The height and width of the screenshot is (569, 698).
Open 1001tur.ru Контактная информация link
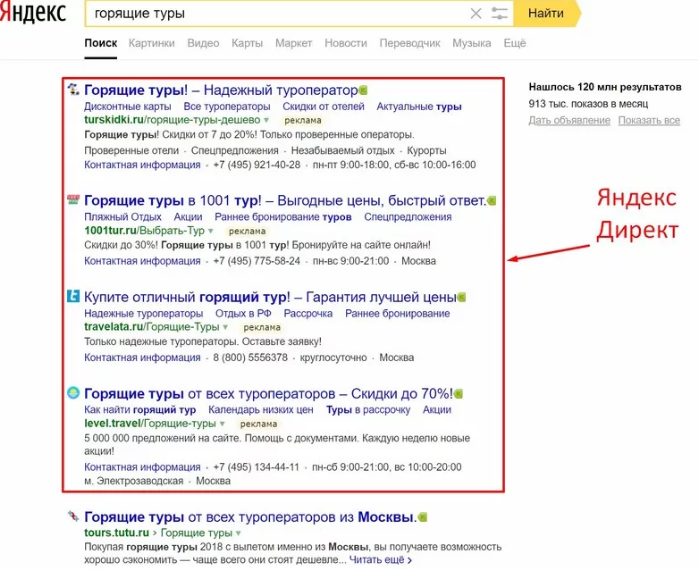(x=142, y=261)
